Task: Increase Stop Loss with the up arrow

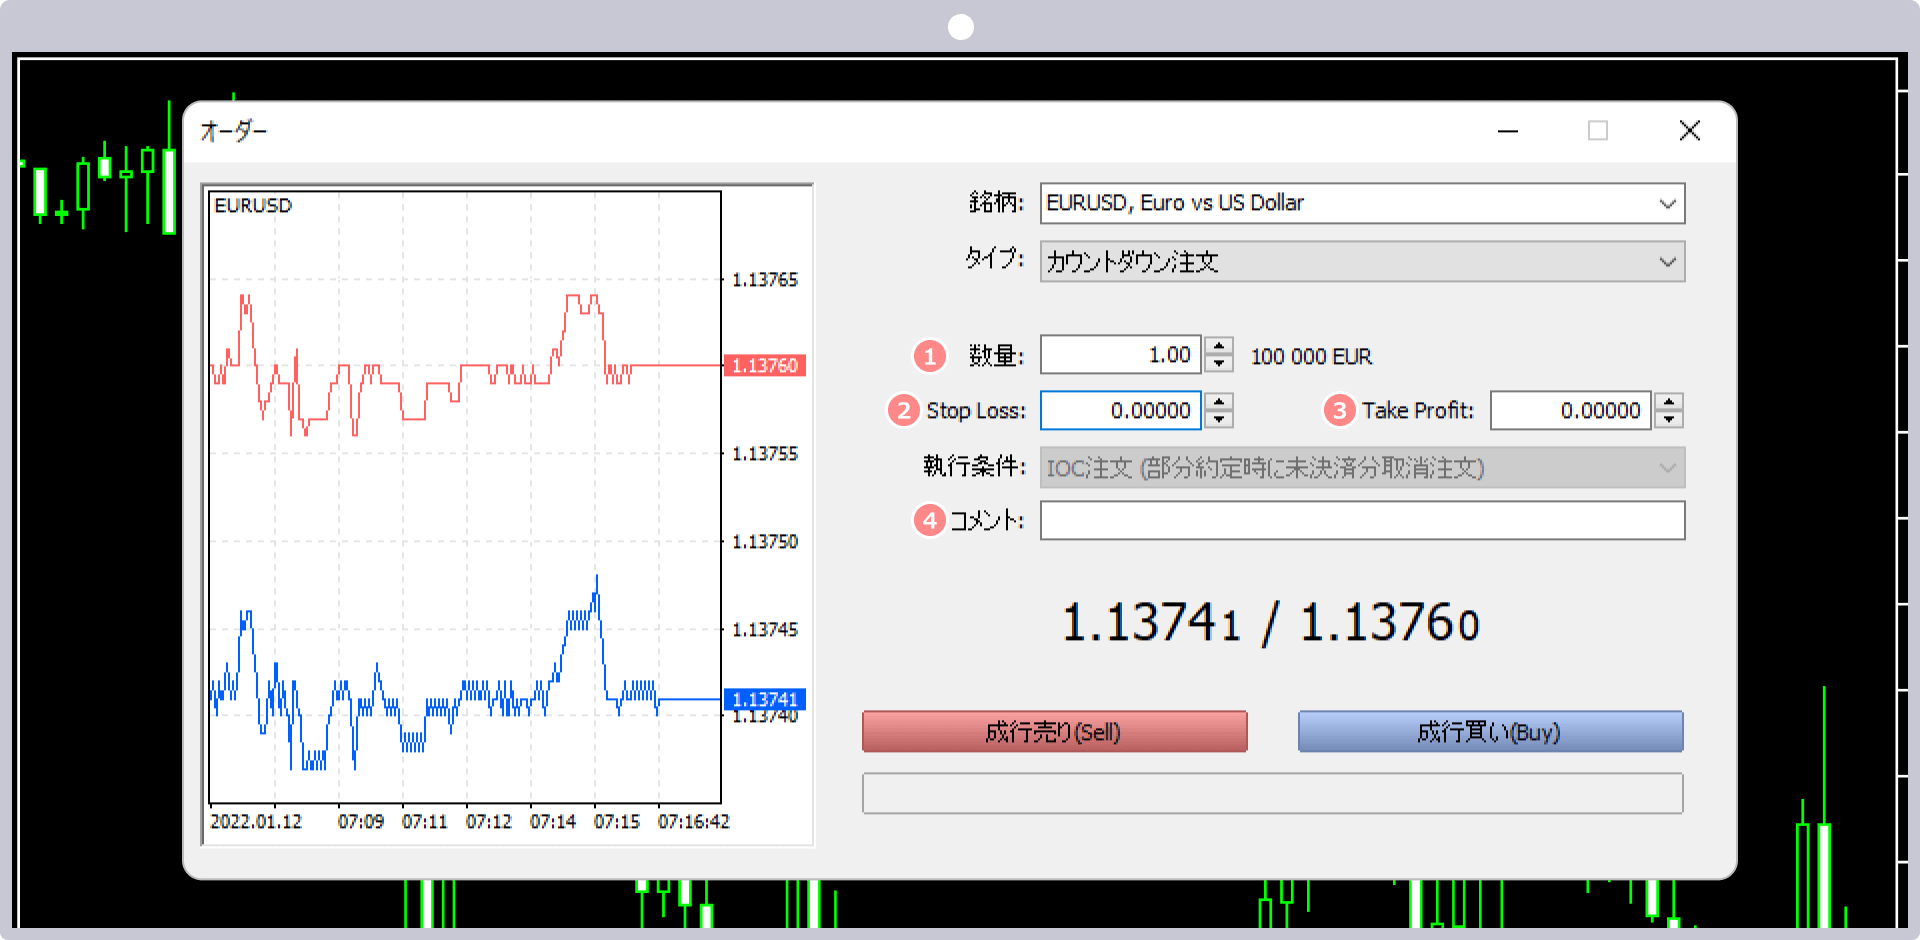Action: tap(1219, 401)
